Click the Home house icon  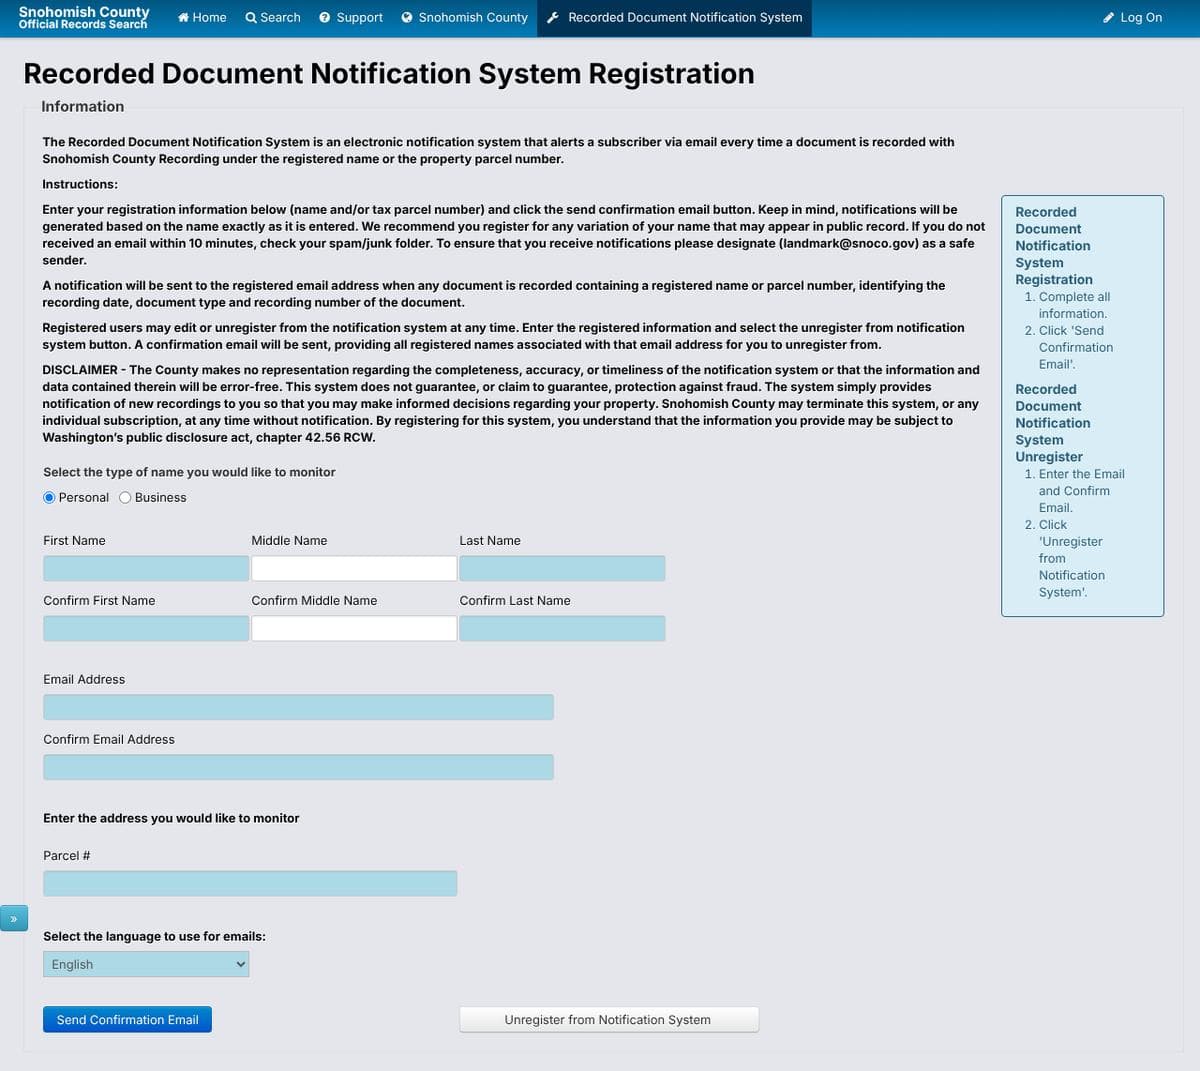point(184,17)
